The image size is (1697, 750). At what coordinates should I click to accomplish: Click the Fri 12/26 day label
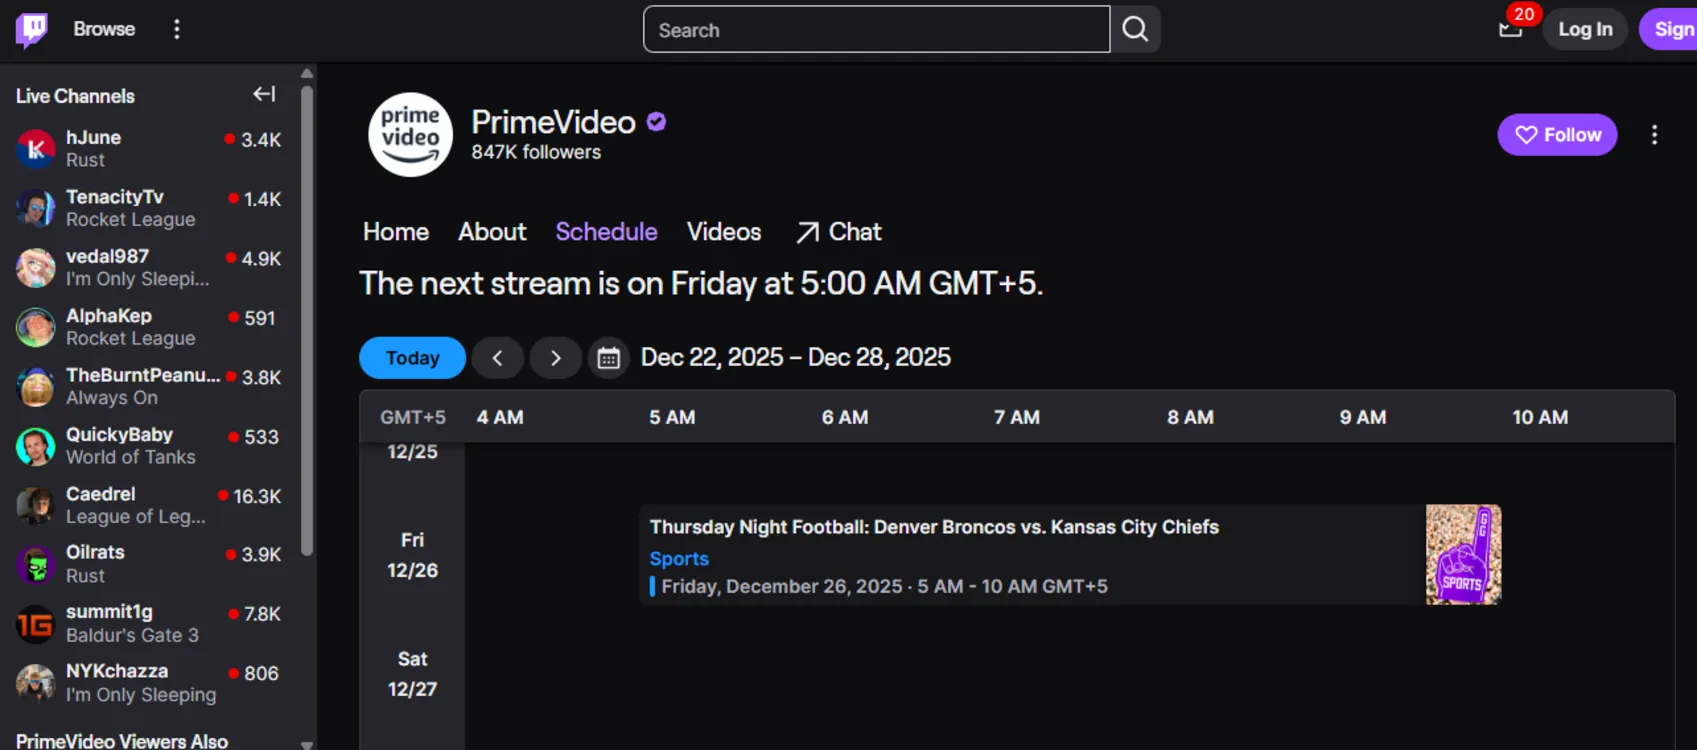click(412, 555)
